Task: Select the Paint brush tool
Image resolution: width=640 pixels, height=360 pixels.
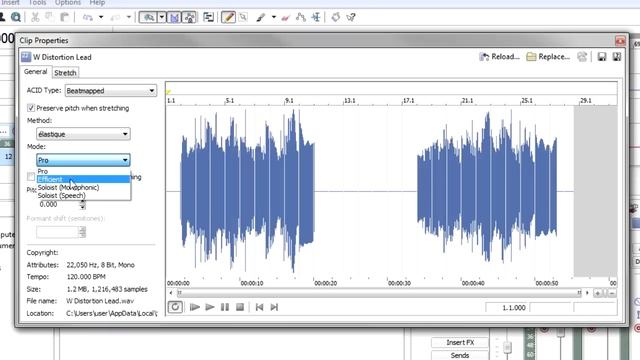Action: [x=260, y=17]
